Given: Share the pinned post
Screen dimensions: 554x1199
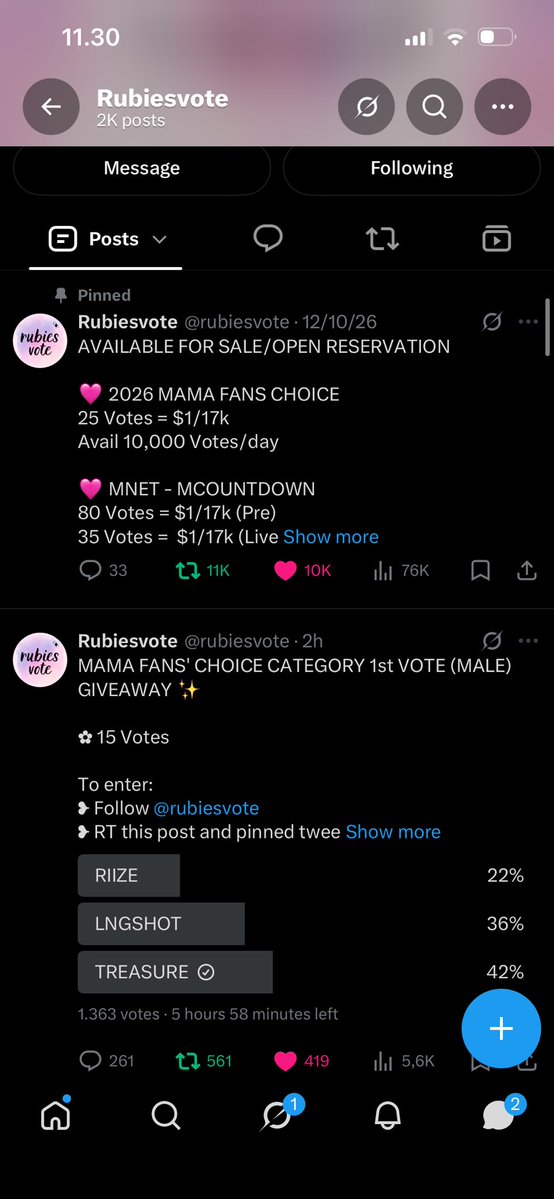Looking at the screenshot, I should [527, 570].
